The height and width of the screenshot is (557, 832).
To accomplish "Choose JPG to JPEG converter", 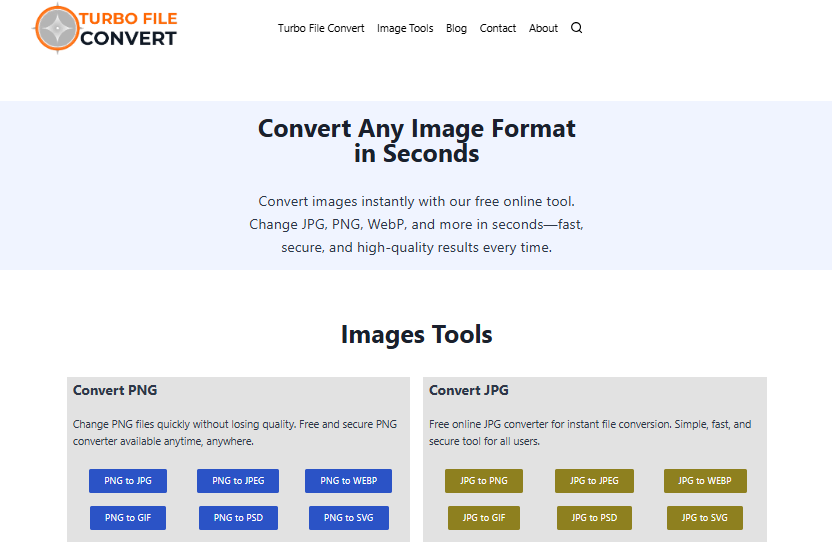I will [x=594, y=481].
